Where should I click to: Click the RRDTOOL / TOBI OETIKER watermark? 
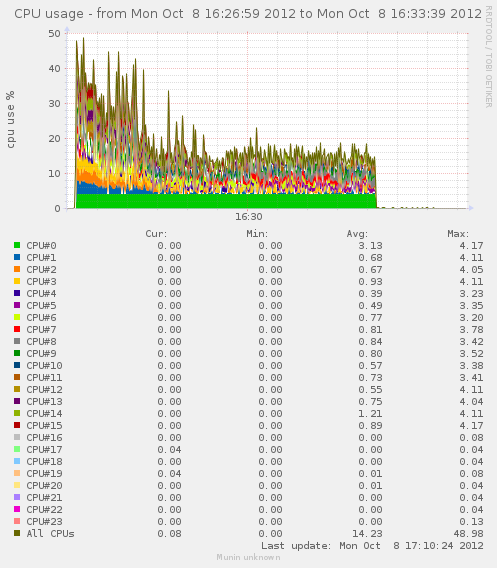[488, 57]
